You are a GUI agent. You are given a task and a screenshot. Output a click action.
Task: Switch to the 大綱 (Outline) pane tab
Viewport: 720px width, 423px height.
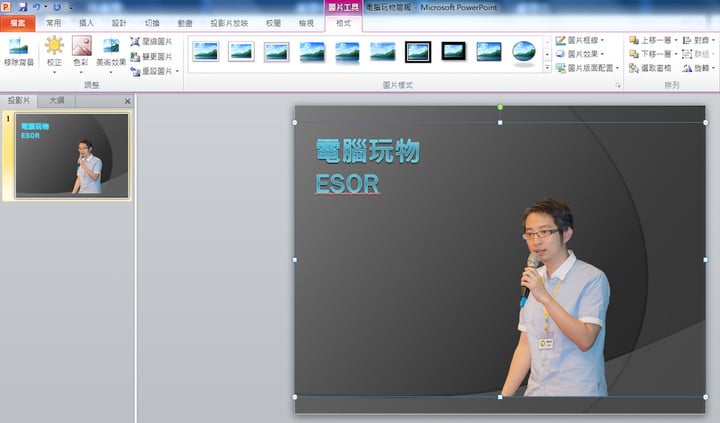point(56,101)
